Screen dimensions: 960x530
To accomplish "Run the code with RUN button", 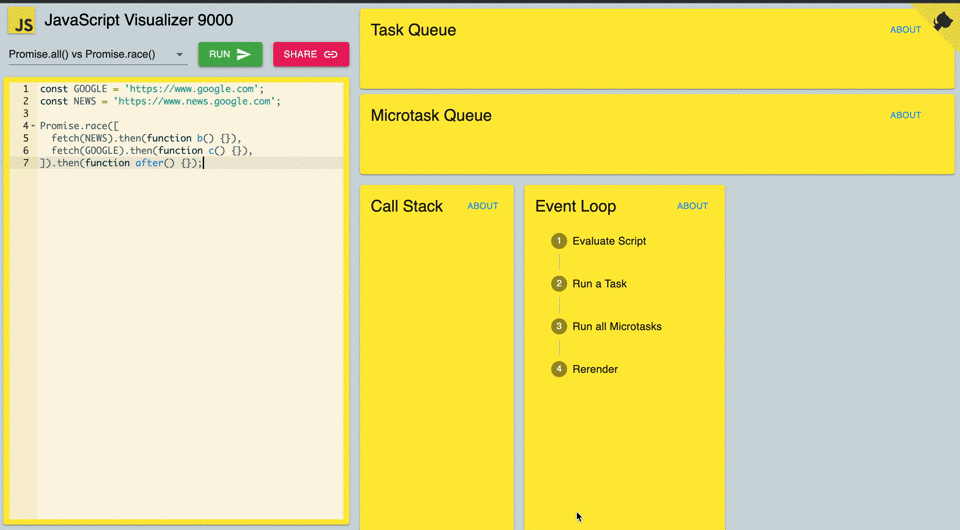I will point(230,54).
